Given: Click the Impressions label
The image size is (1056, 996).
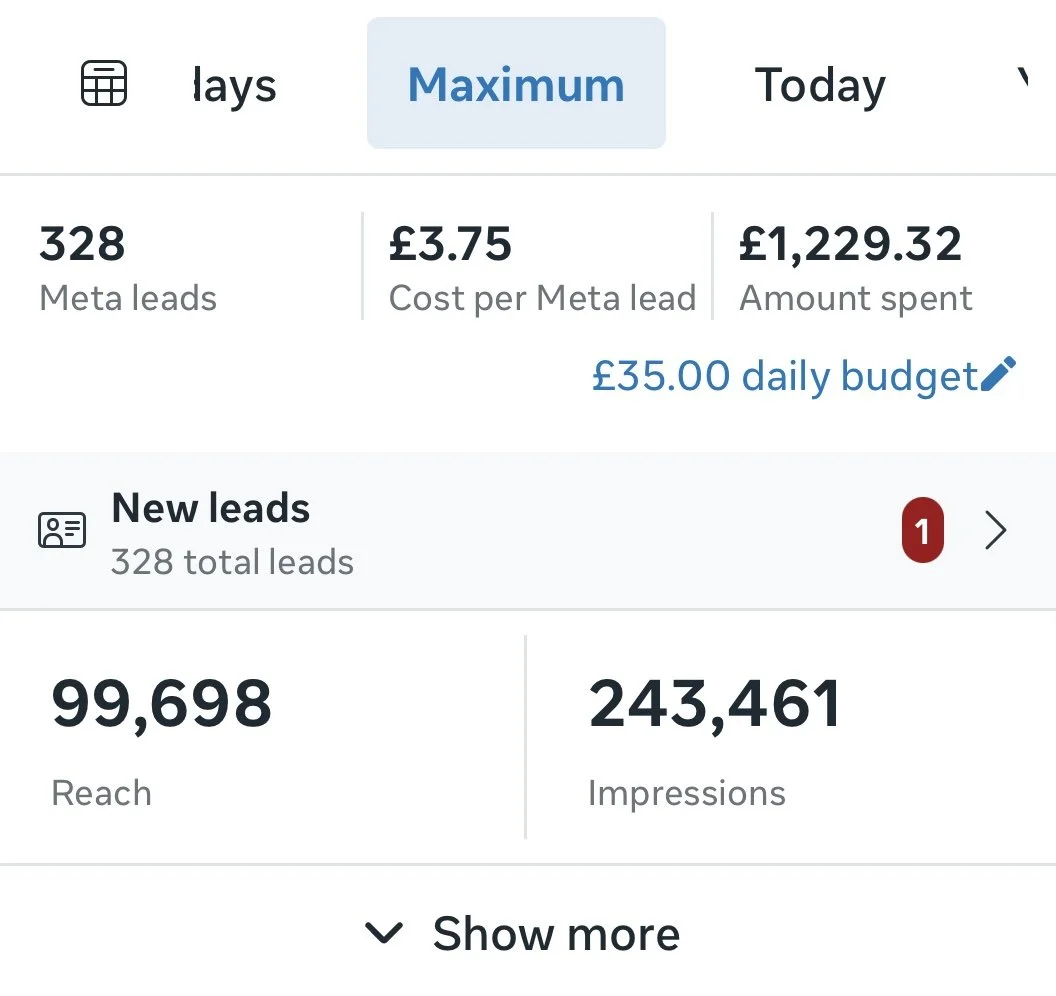Looking at the screenshot, I should click(686, 793).
